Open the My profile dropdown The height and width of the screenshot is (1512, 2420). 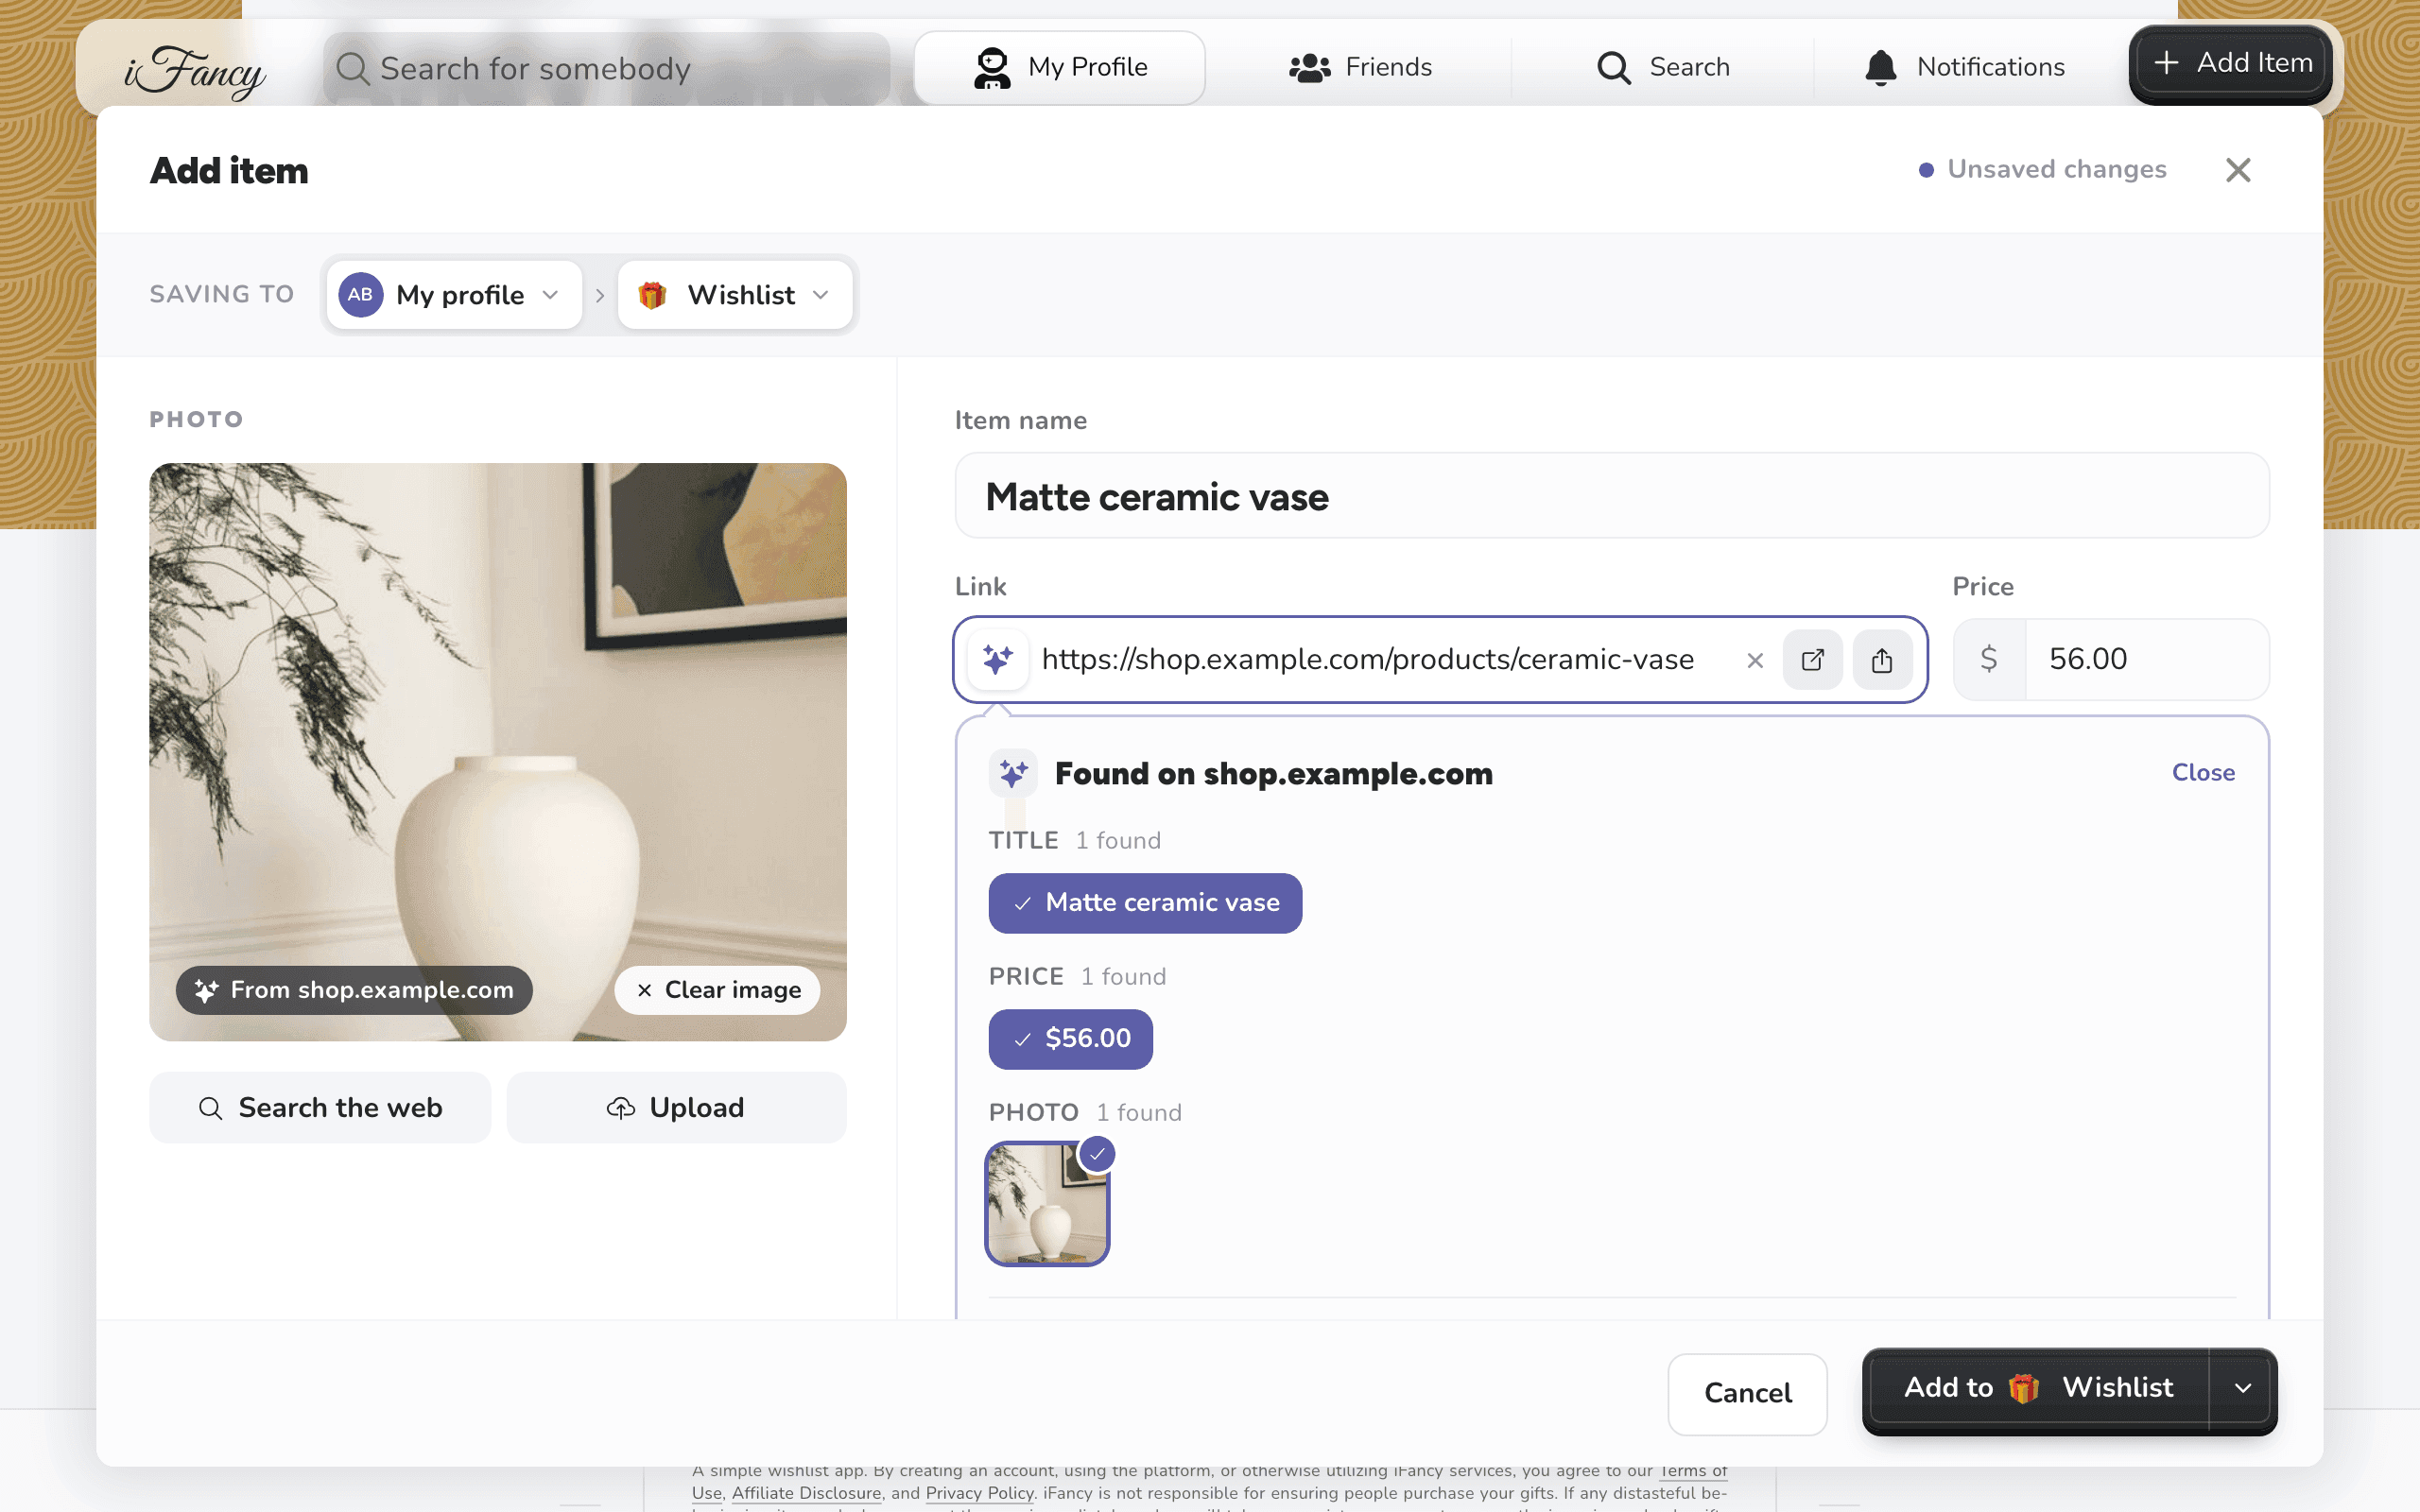454,294
